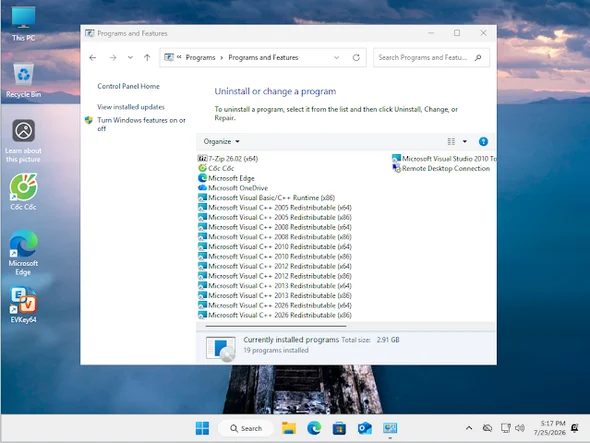Select Microsoft Visual Studio 2010 Tools entry
Screen dimensions: 590x443
pyautogui.click(x=444, y=158)
